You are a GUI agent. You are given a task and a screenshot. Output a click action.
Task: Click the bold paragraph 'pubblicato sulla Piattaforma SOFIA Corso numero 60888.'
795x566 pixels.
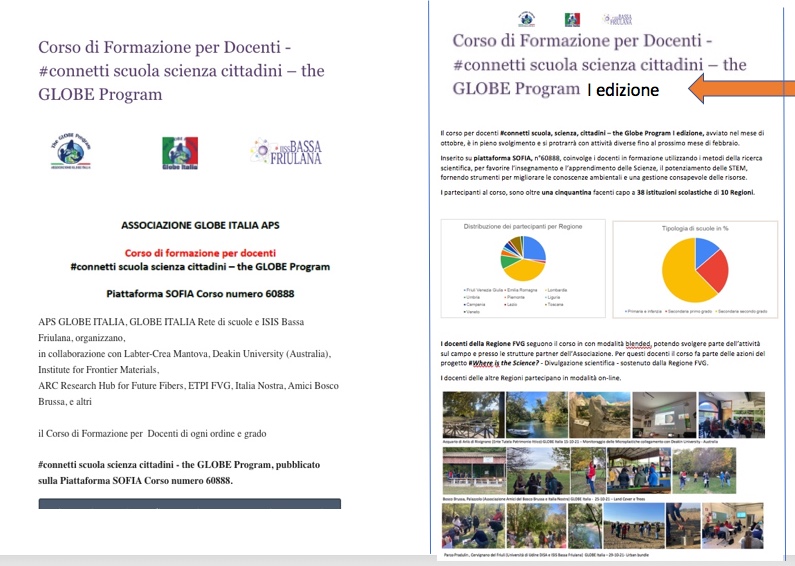179,473
